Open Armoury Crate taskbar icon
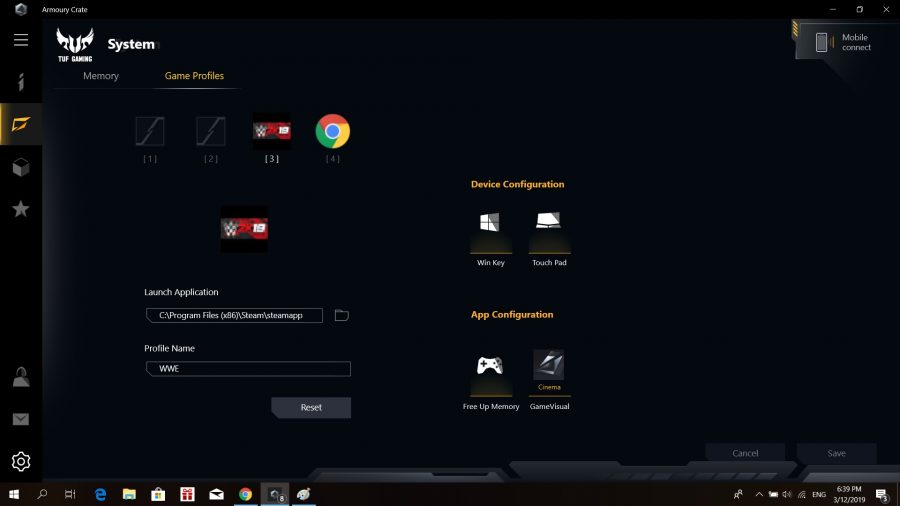This screenshot has height=506, width=900. click(x=275, y=494)
